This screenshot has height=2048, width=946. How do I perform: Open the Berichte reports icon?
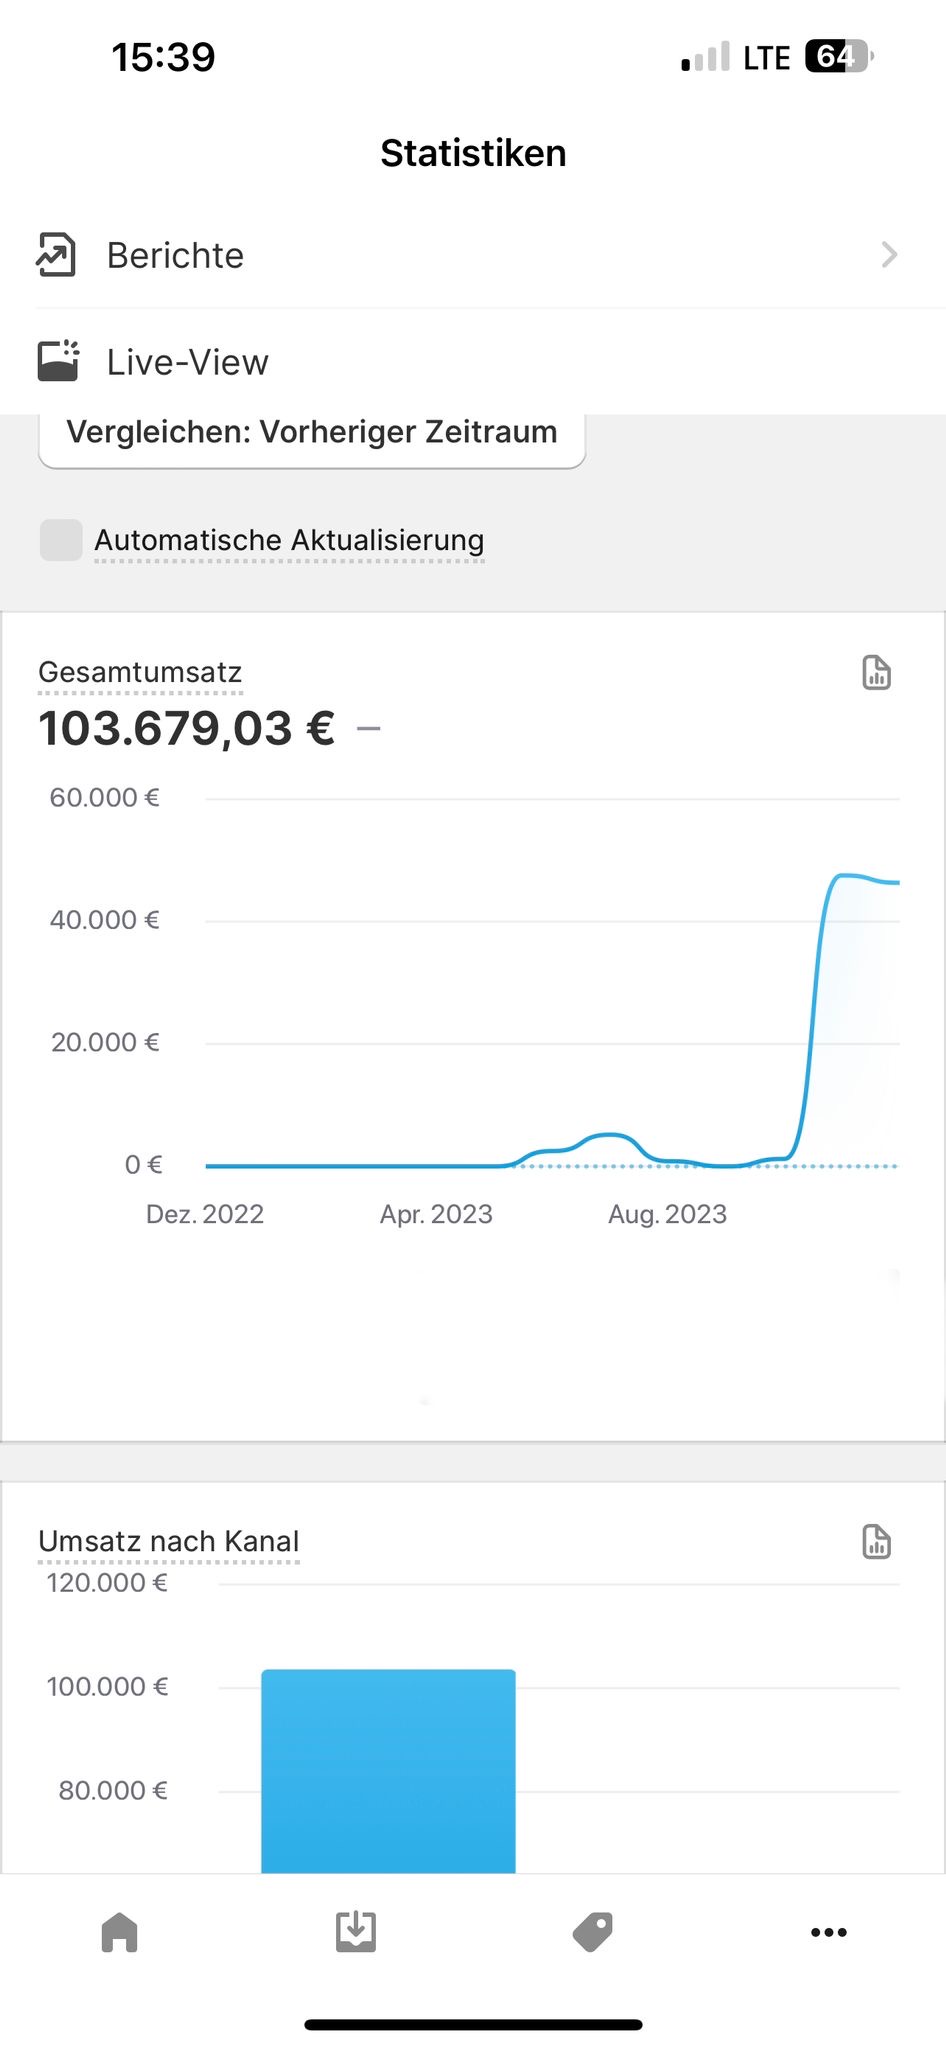(56, 254)
